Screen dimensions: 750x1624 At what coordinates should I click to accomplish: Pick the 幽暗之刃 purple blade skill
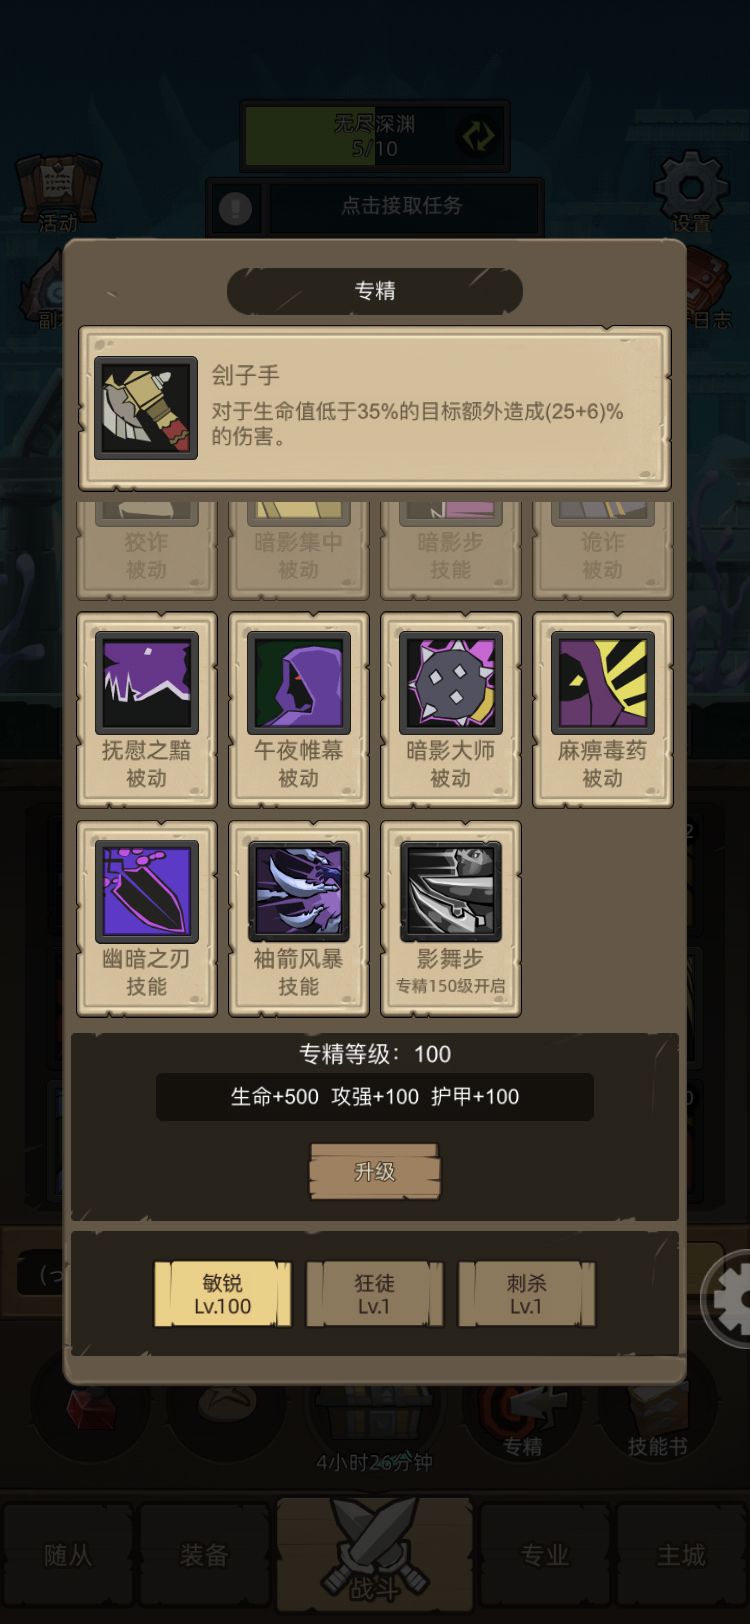point(146,891)
